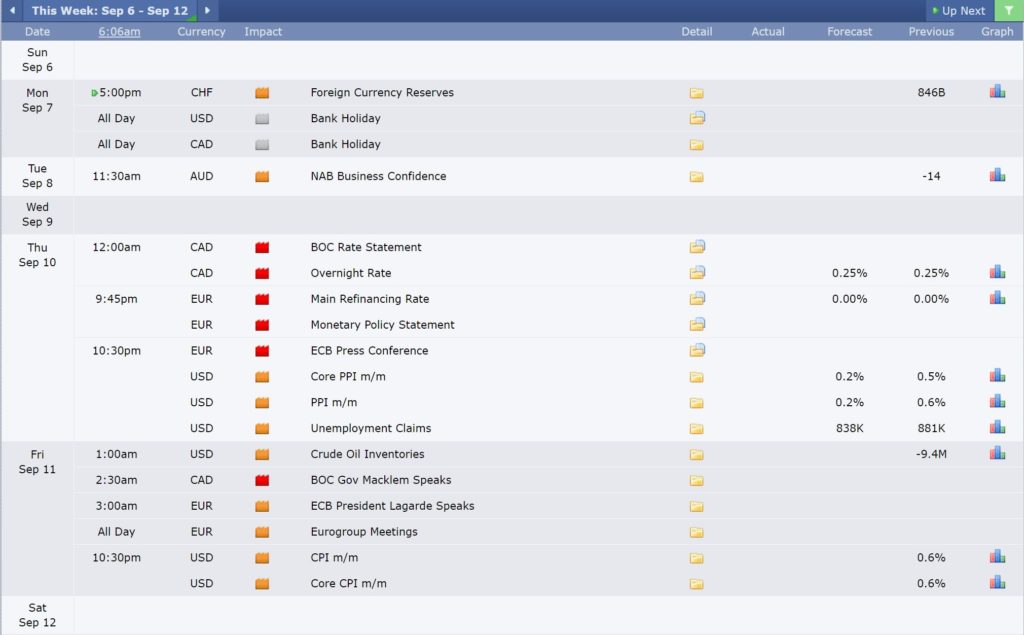
Task: Open detail folder for BOC Rate Statement
Action: (697, 247)
